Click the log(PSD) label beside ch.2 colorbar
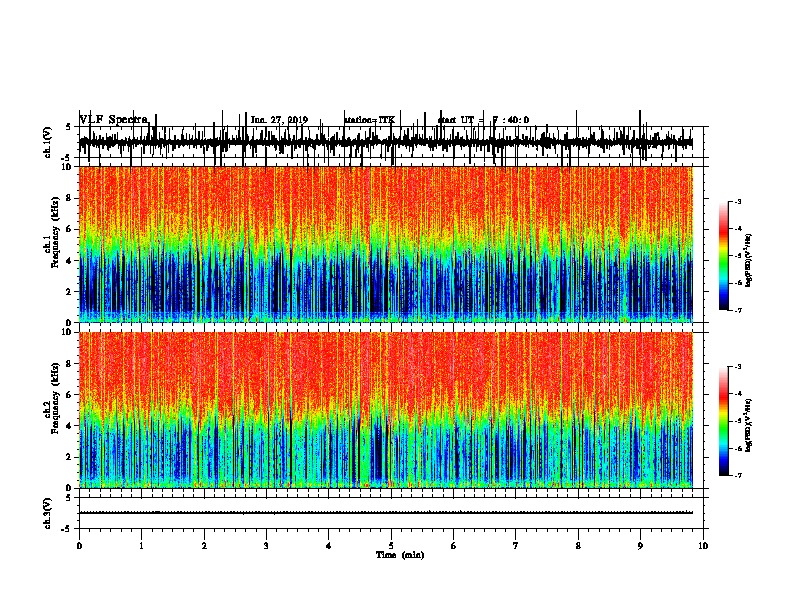 (x=748, y=425)
